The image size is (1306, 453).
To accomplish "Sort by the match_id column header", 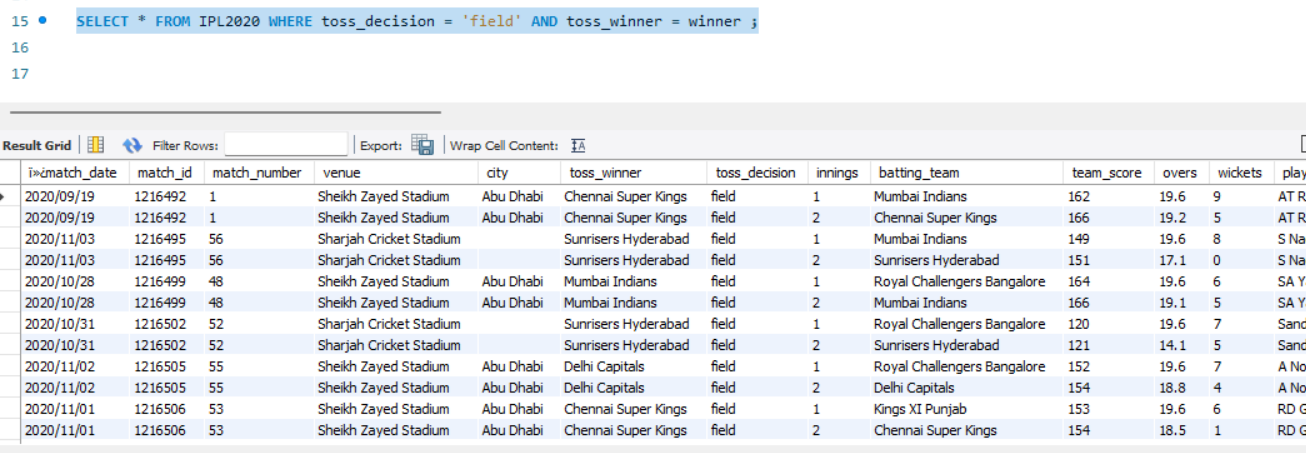I will (167, 173).
